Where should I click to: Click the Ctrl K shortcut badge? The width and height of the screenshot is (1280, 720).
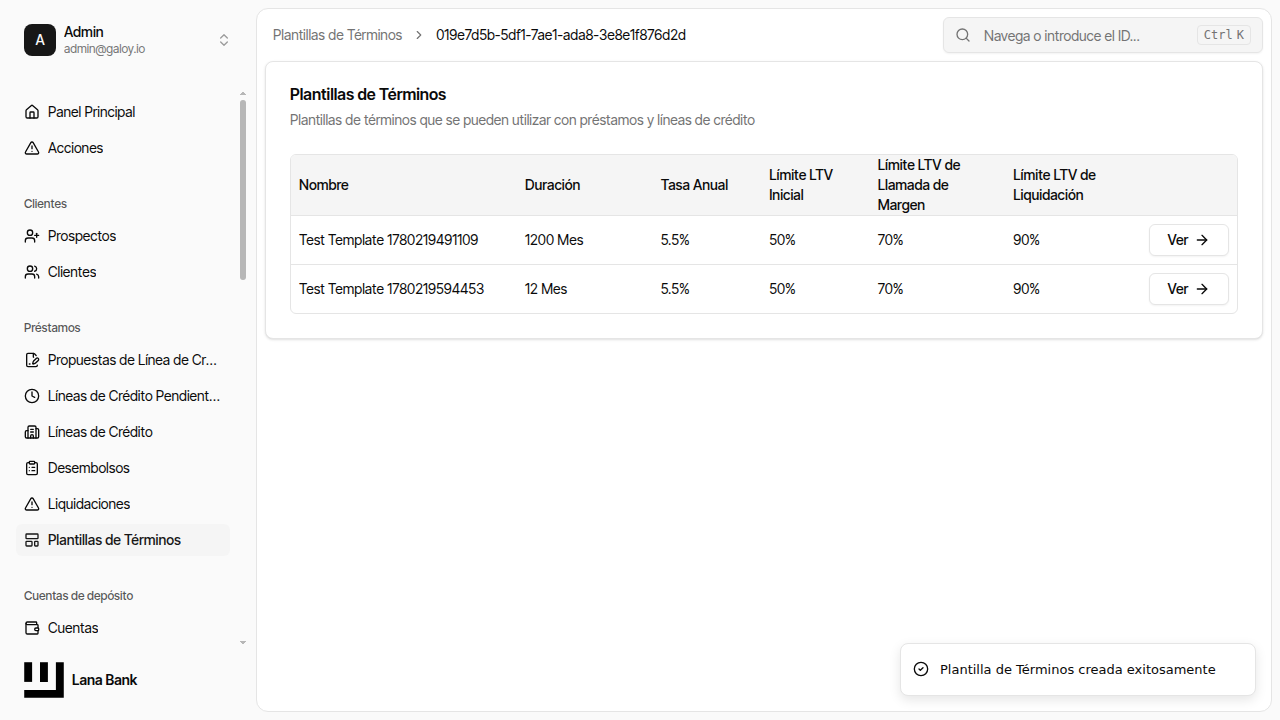click(x=1224, y=35)
